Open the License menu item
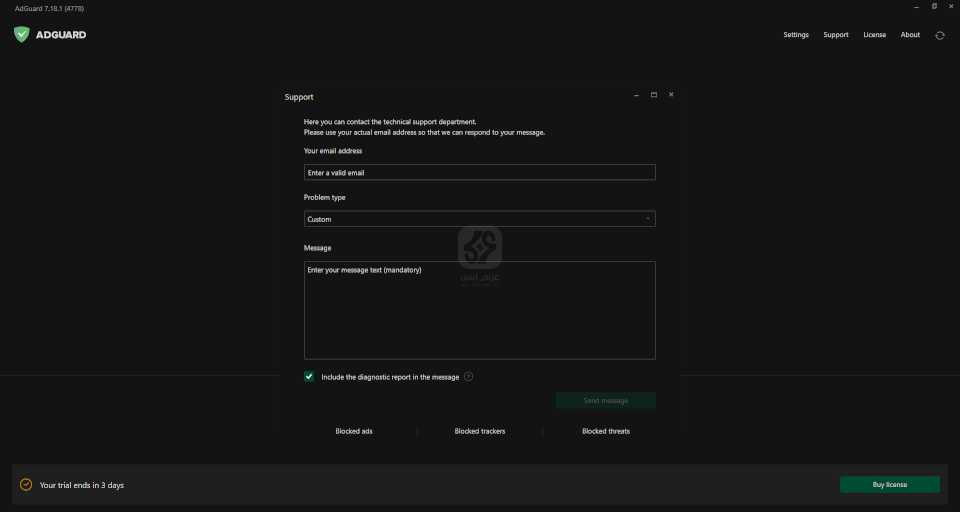The height and width of the screenshot is (512, 960). pyautogui.click(x=874, y=35)
